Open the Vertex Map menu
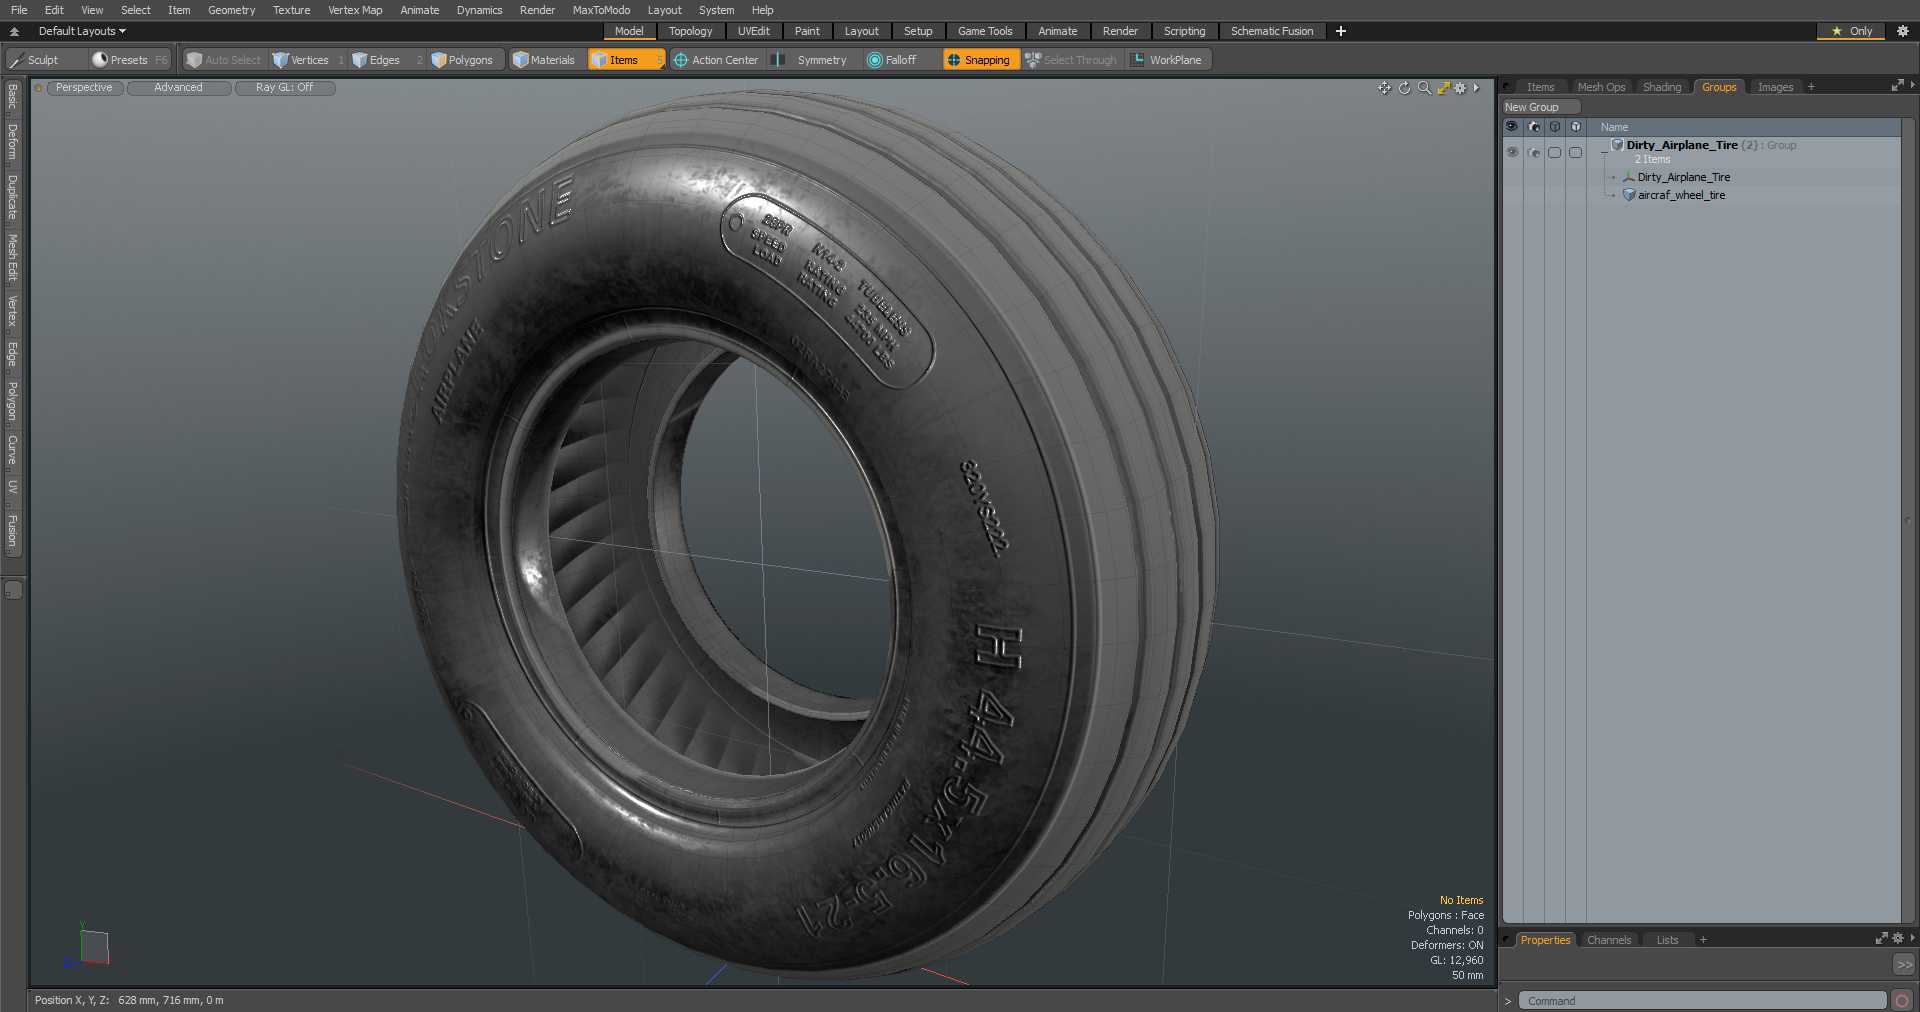 355,10
